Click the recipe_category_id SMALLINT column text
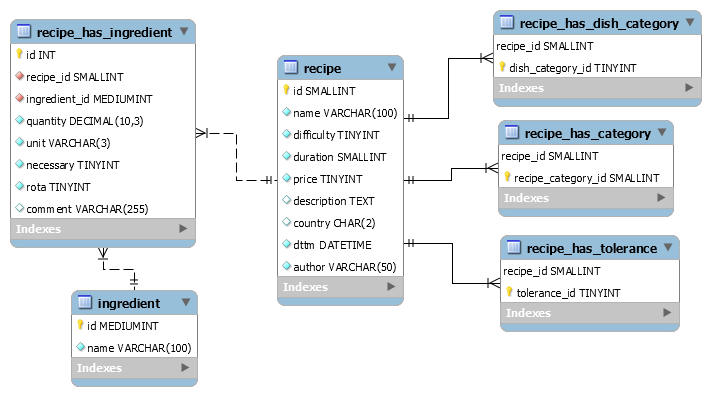Image resolution: width=711 pixels, height=396 pixels. [x=587, y=178]
